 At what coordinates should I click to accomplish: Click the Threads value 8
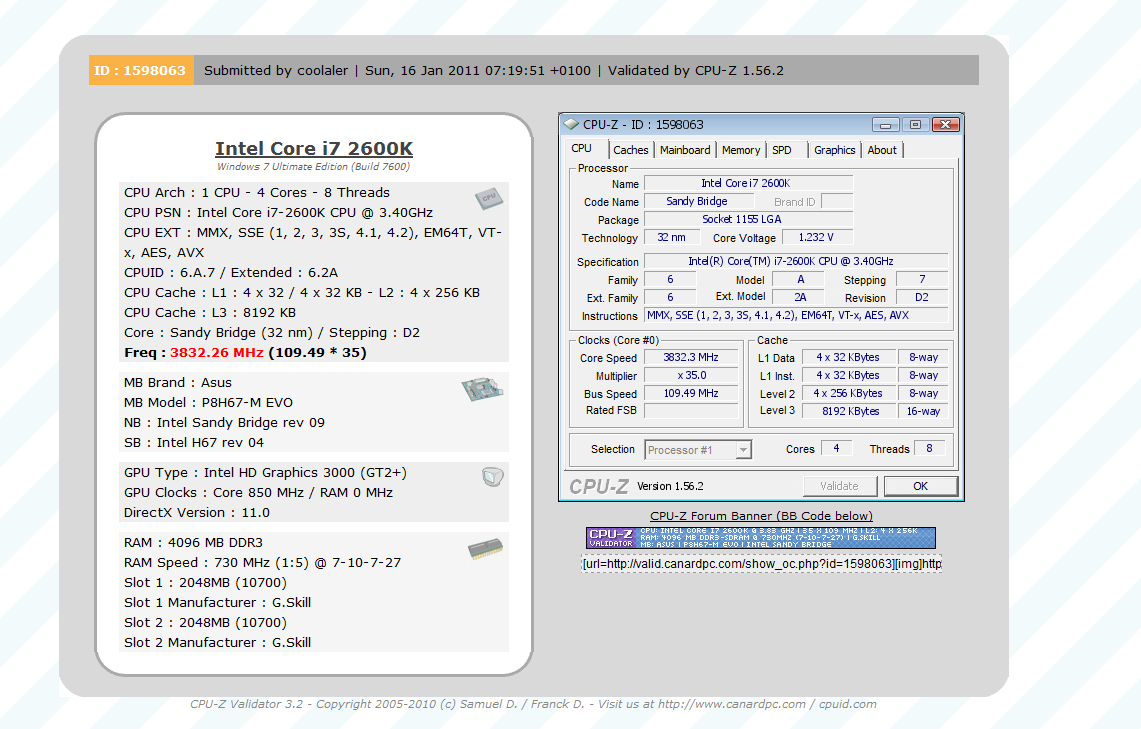click(929, 448)
